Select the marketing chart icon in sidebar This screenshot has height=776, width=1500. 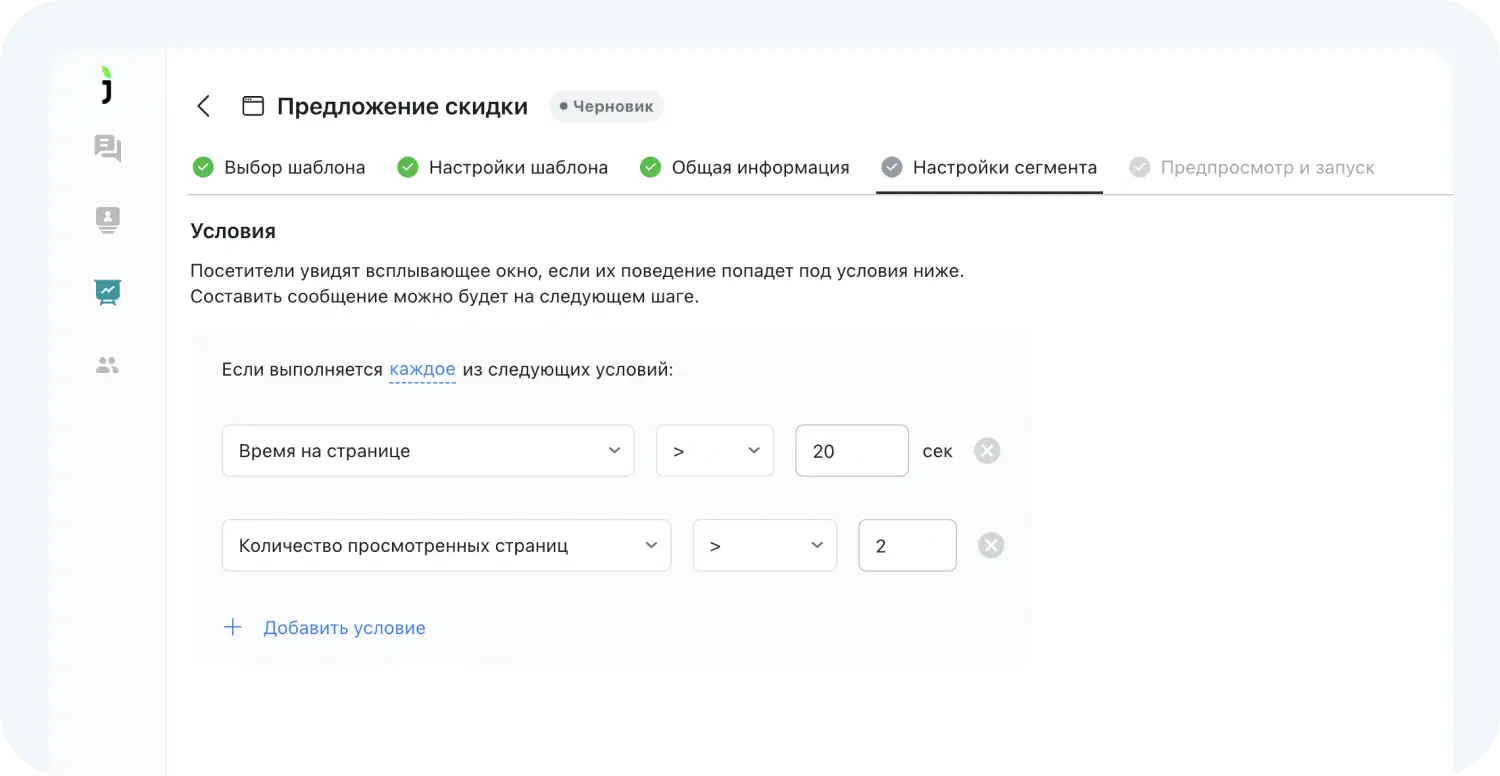pyautogui.click(x=107, y=292)
